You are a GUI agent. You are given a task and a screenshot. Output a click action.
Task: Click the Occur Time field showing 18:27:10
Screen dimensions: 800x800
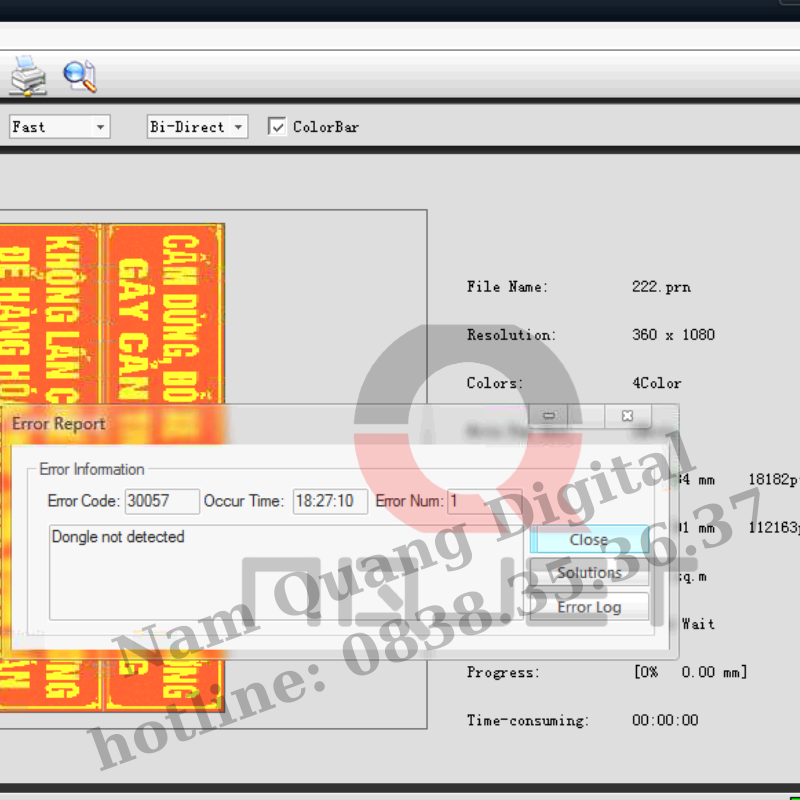(330, 501)
